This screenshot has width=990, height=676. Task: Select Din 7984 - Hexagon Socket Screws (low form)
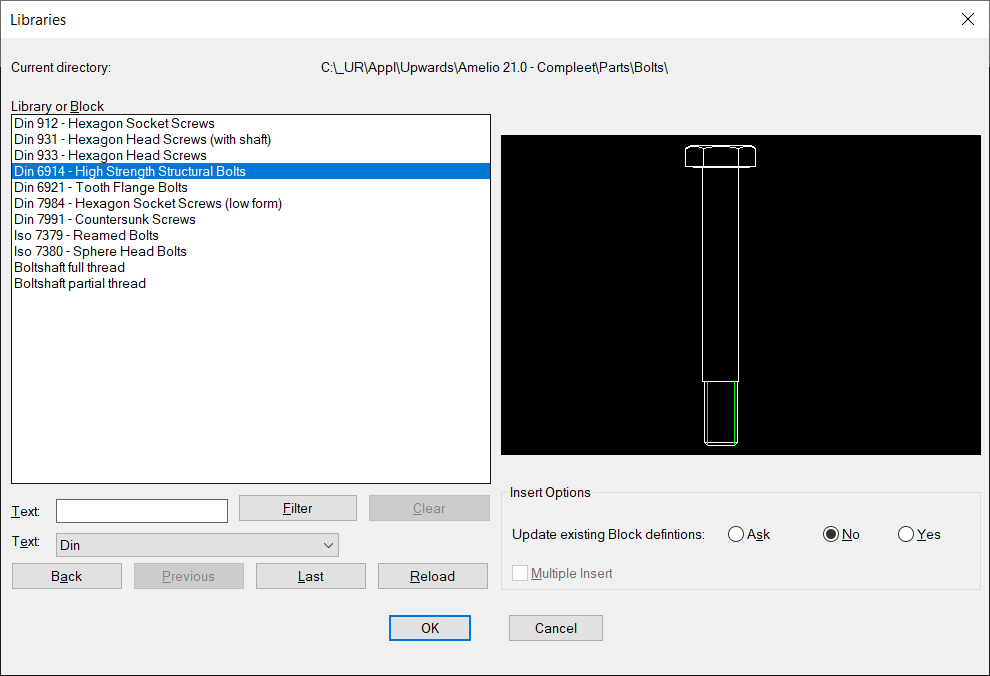pos(251,203)
